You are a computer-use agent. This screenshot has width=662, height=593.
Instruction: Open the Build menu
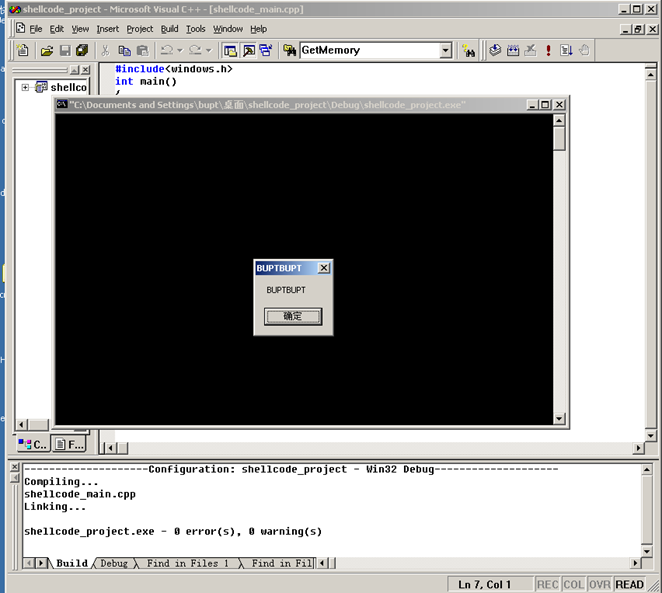tap(169, 29)
